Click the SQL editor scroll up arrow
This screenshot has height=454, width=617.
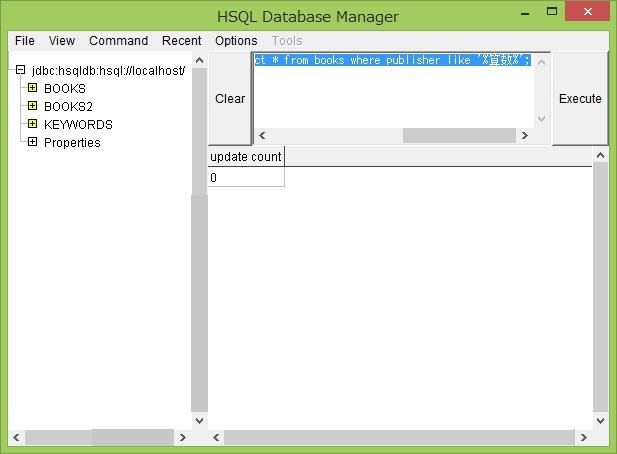541,62
